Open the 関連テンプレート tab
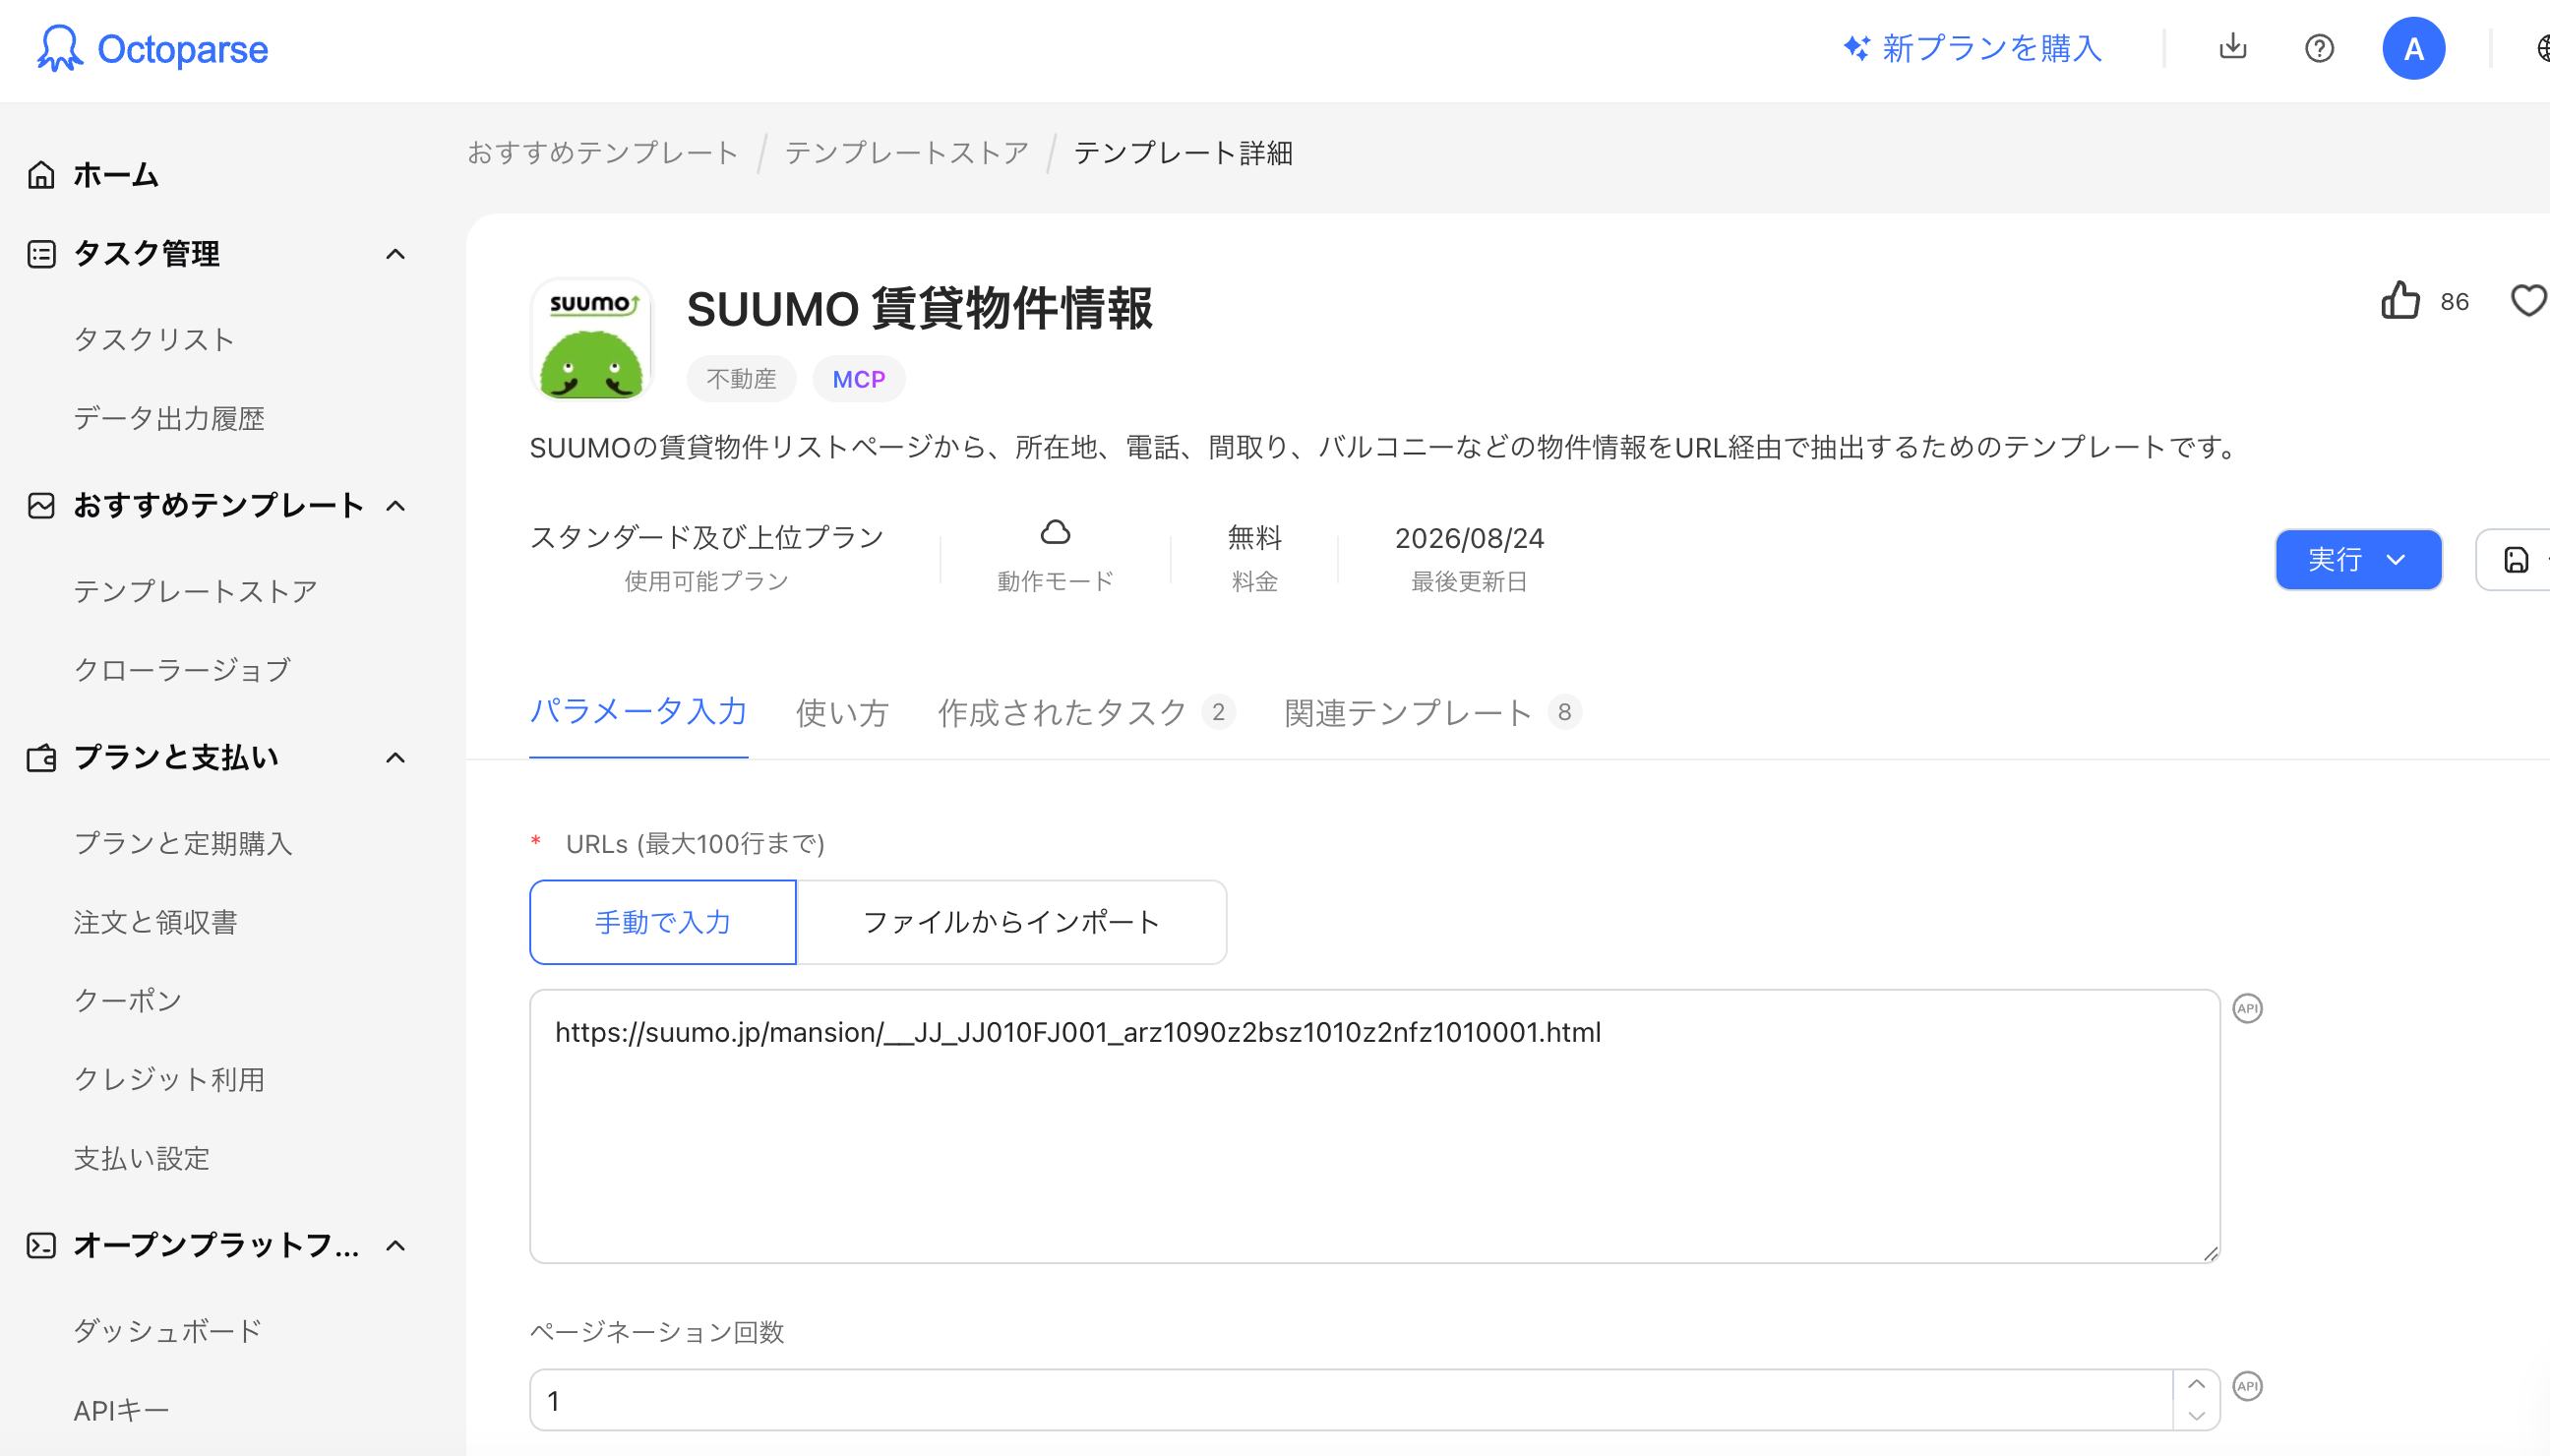 point(1432,712)
